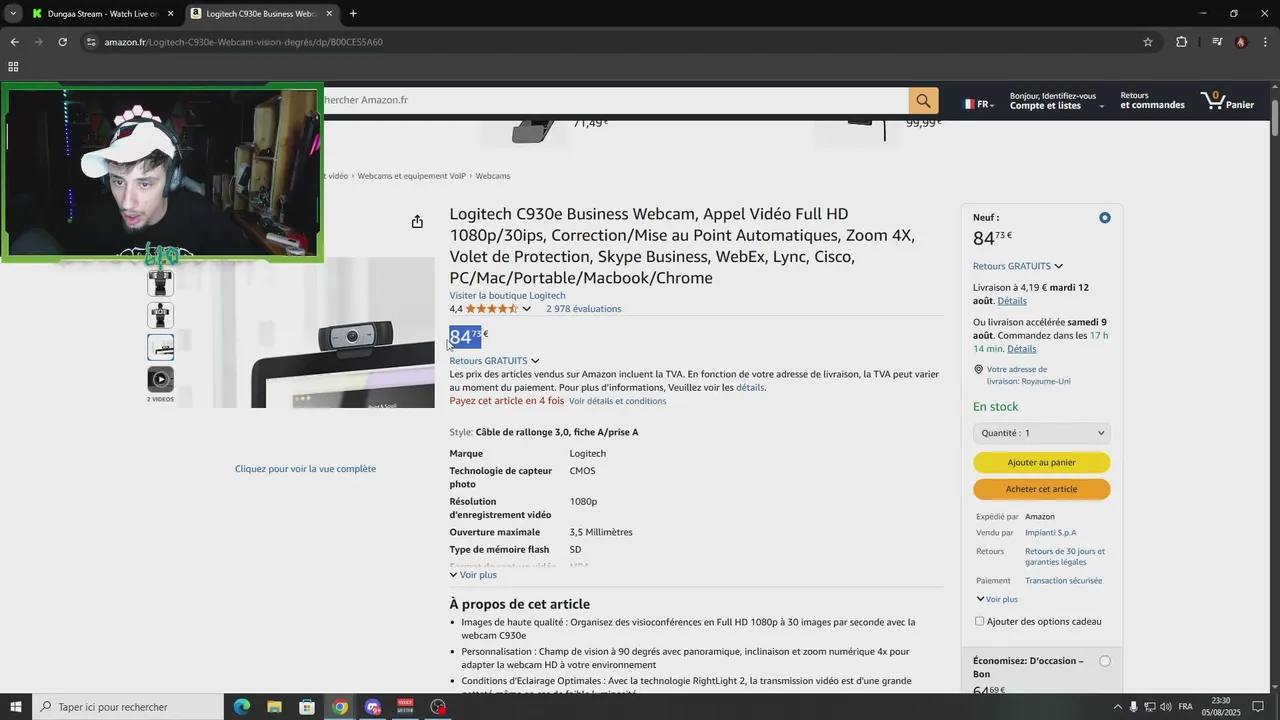
Task: Click Cliquez pour voir la vue complète
Action: click(x=305, y=469)
